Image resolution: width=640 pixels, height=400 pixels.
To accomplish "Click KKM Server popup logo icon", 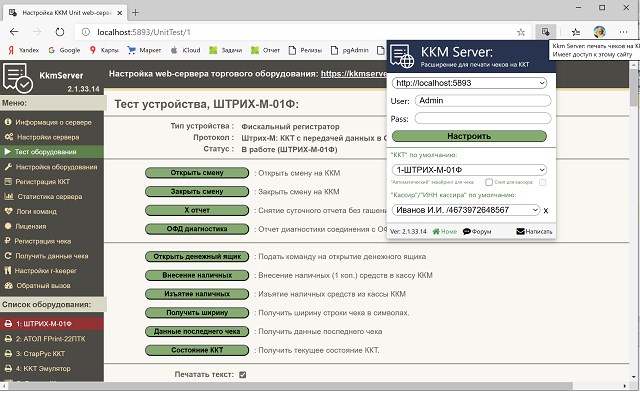I will [402, 56].
